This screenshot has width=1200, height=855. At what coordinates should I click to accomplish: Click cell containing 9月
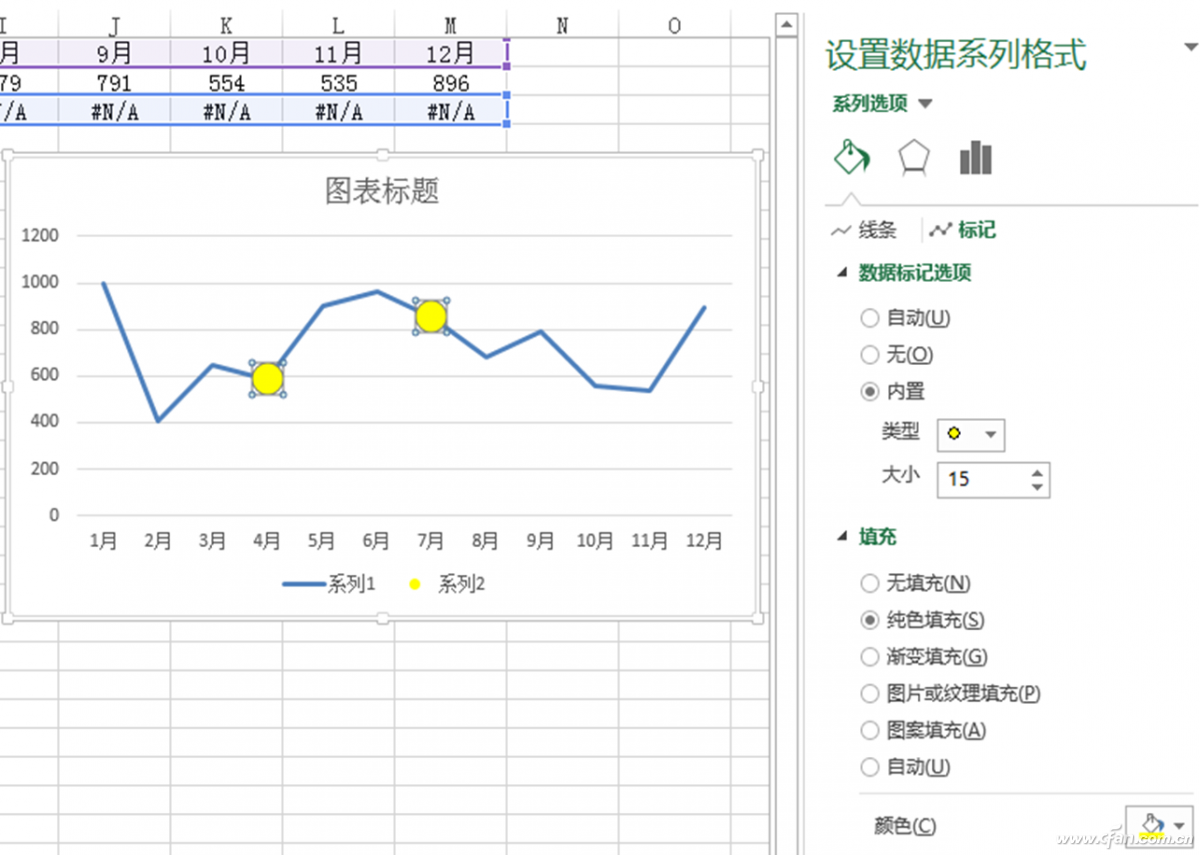[x=114, y=53]
